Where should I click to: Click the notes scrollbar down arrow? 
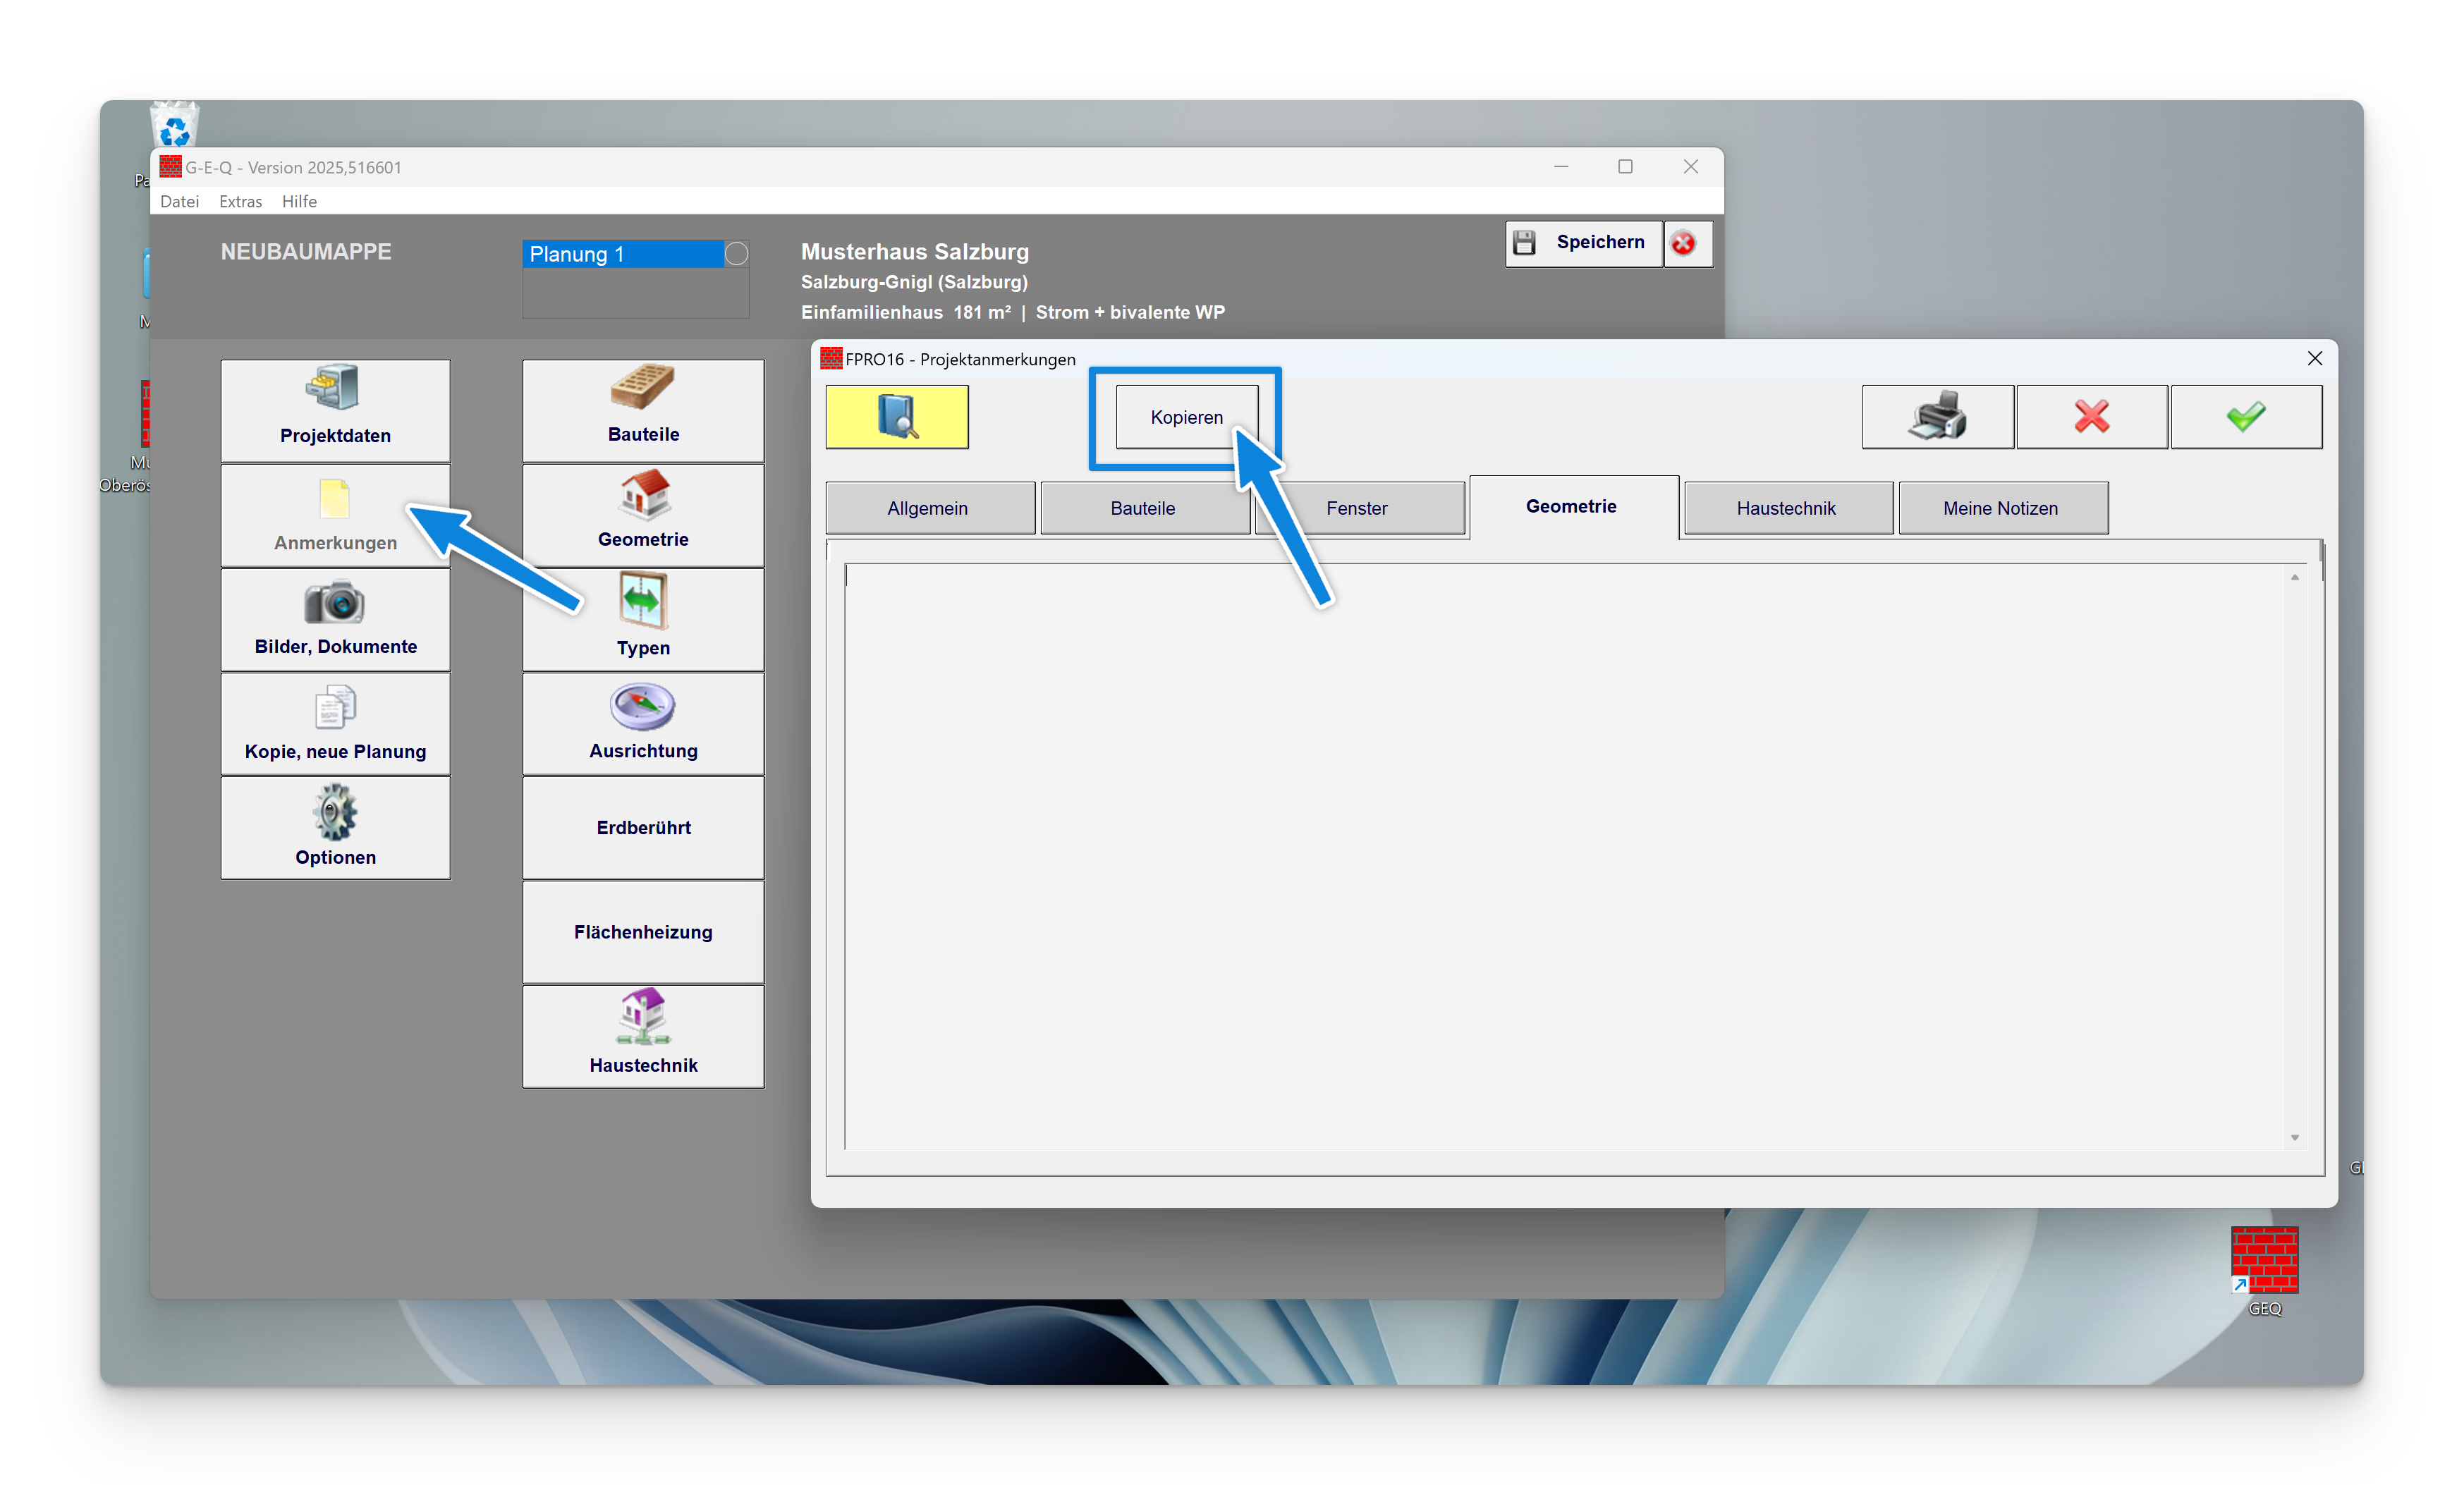pos(2295,1137)
